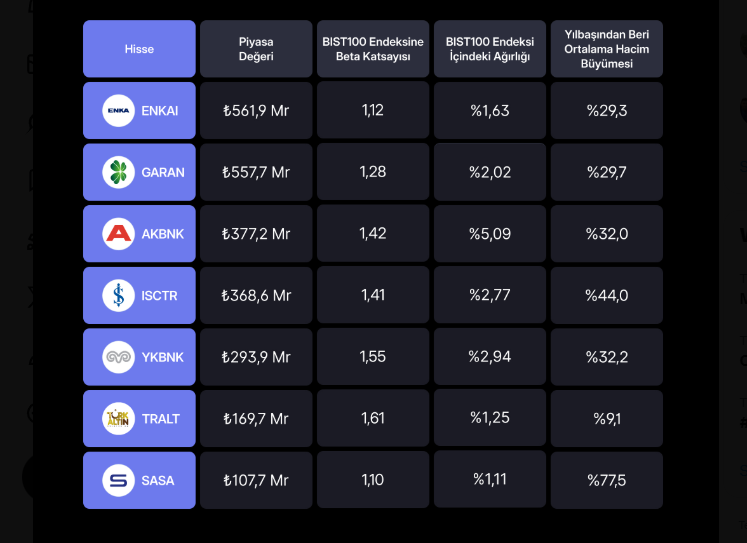The image size is (747, 543).
Task: Click the ENKAI company logo
Action: pos(118,111)
